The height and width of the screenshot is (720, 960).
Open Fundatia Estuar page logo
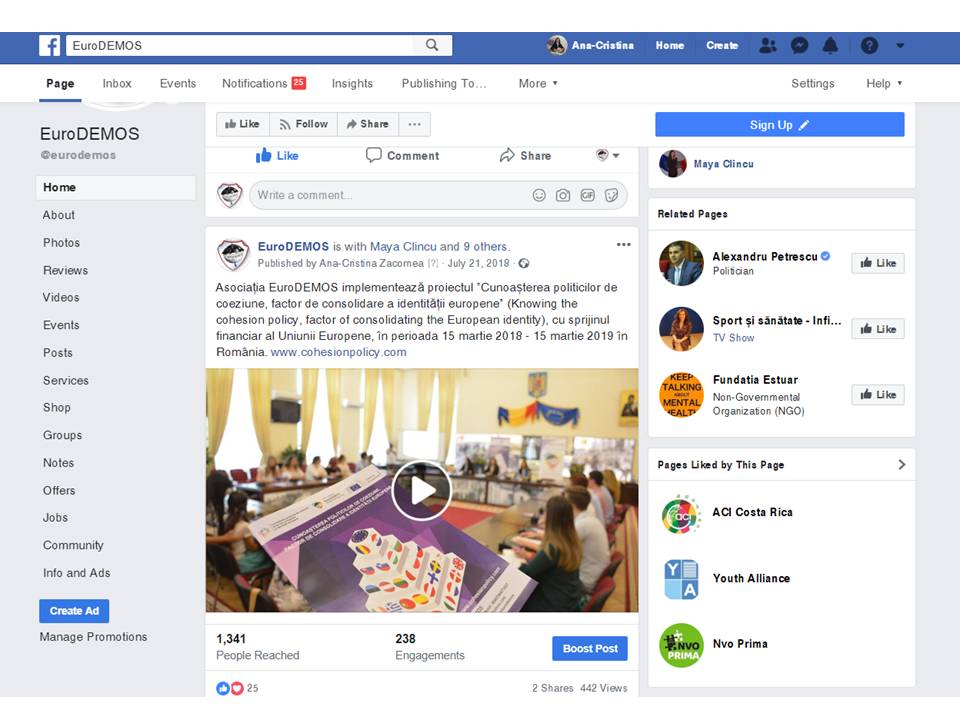(x=681, y=395)
